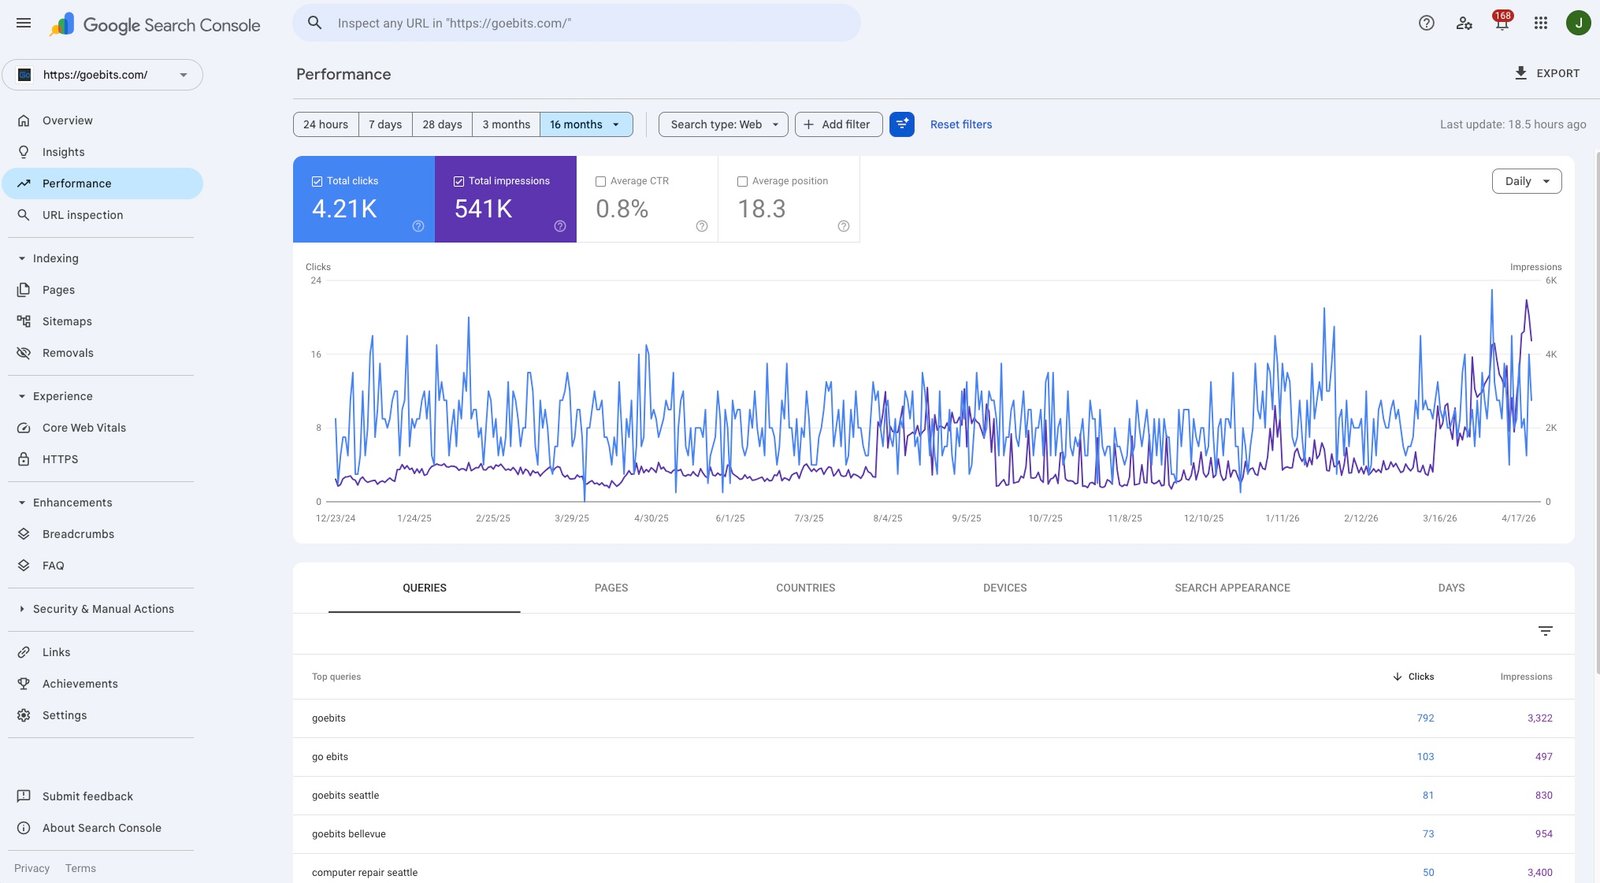Open the hamburger main menu
Viewport: 1600px width, 883px height.
[24, 23]
